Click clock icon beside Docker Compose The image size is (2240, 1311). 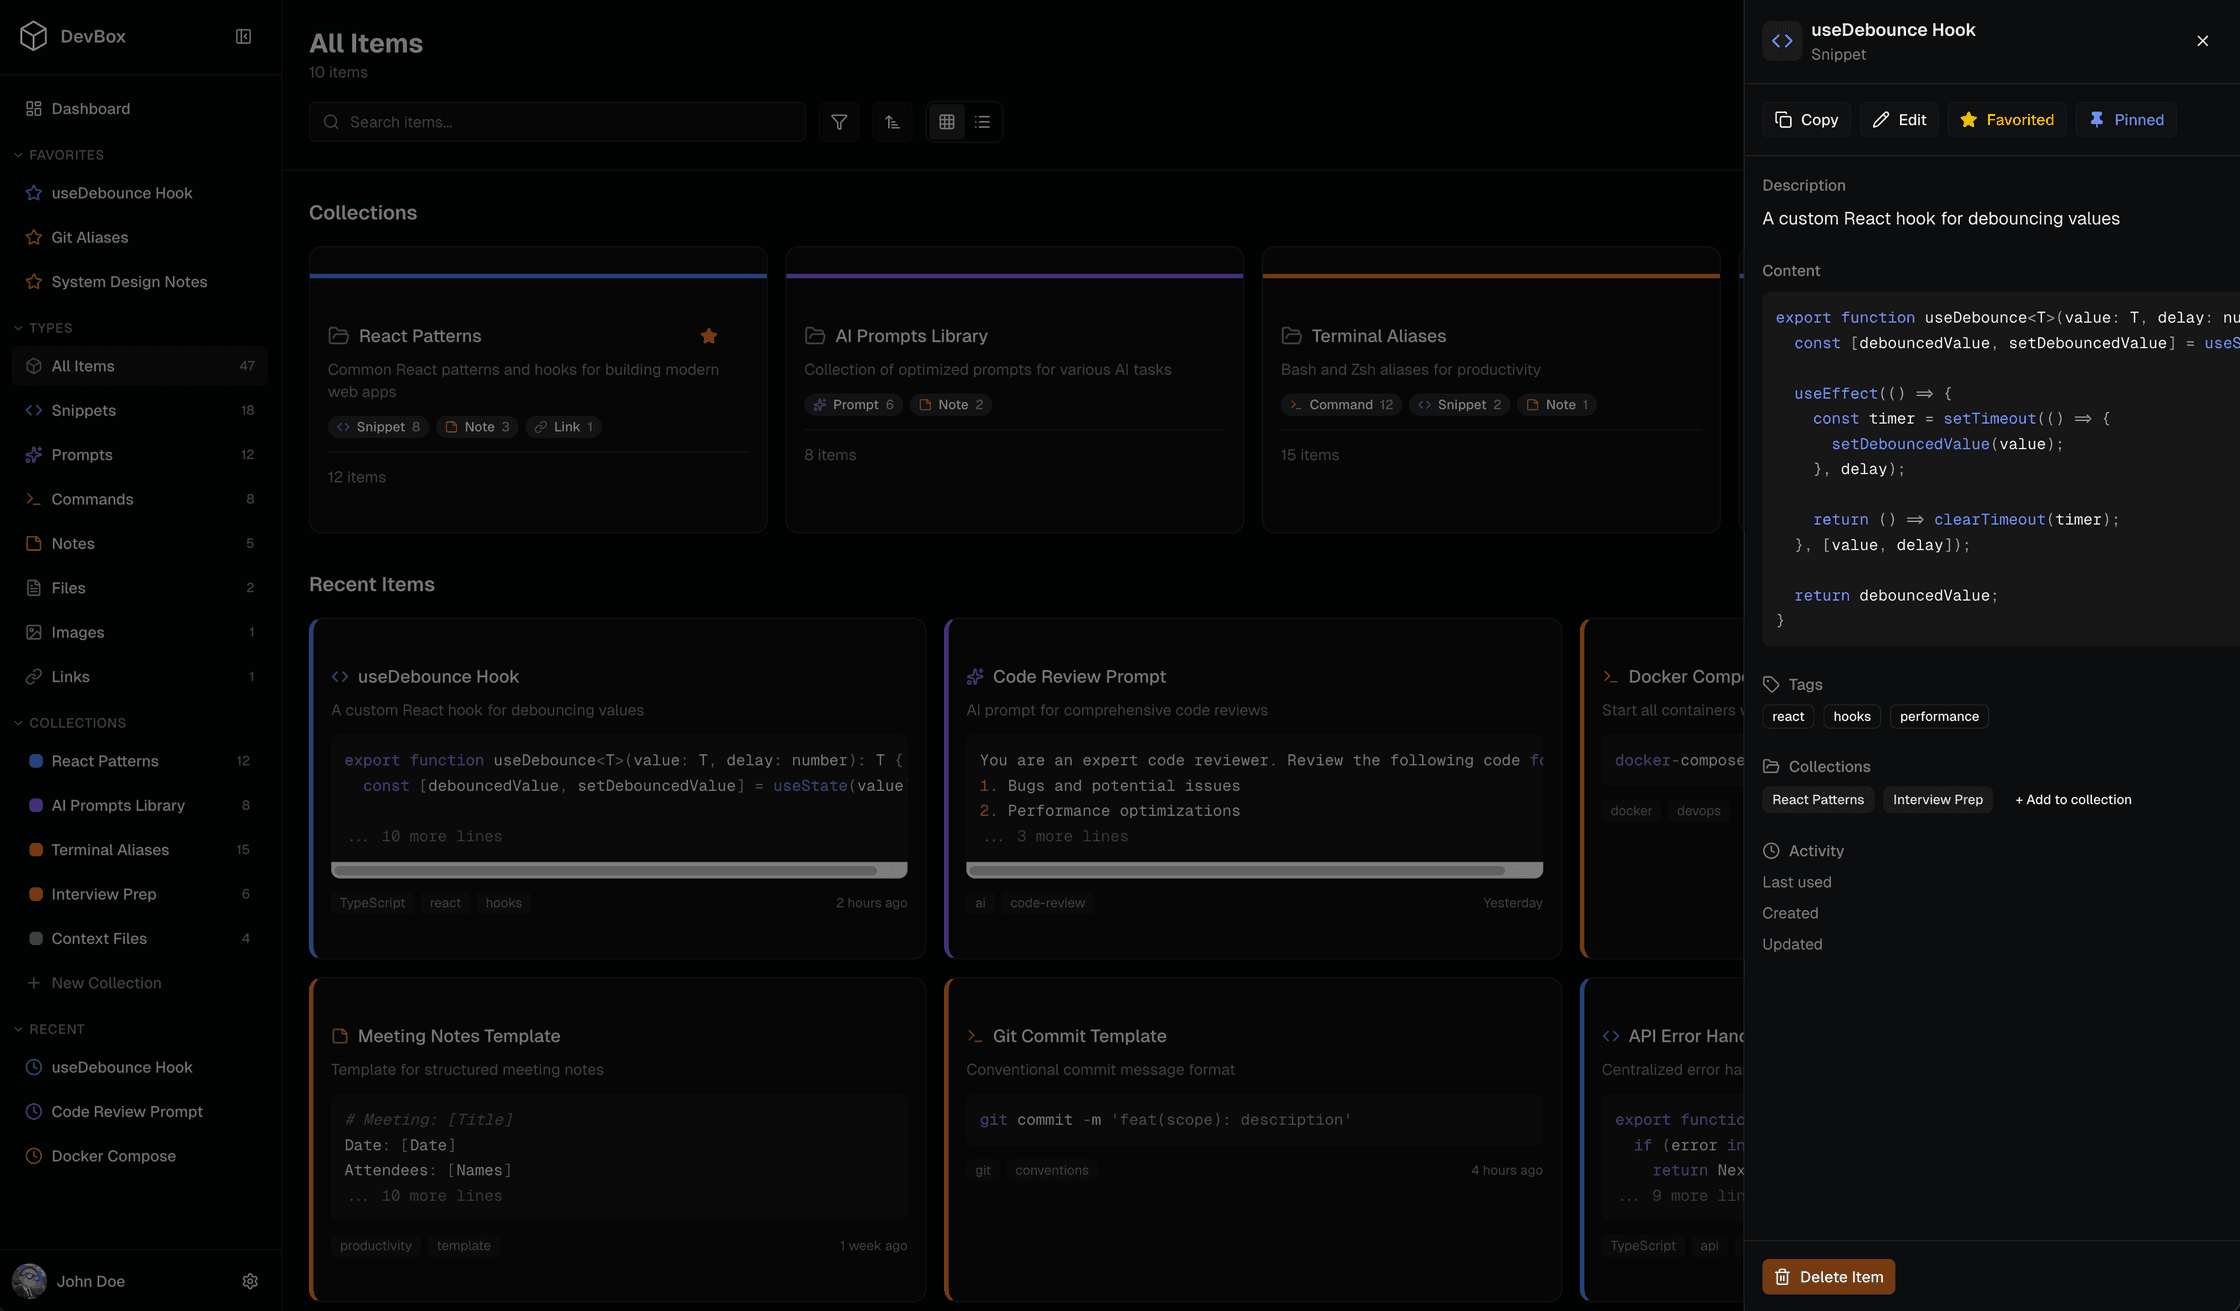34,1156
